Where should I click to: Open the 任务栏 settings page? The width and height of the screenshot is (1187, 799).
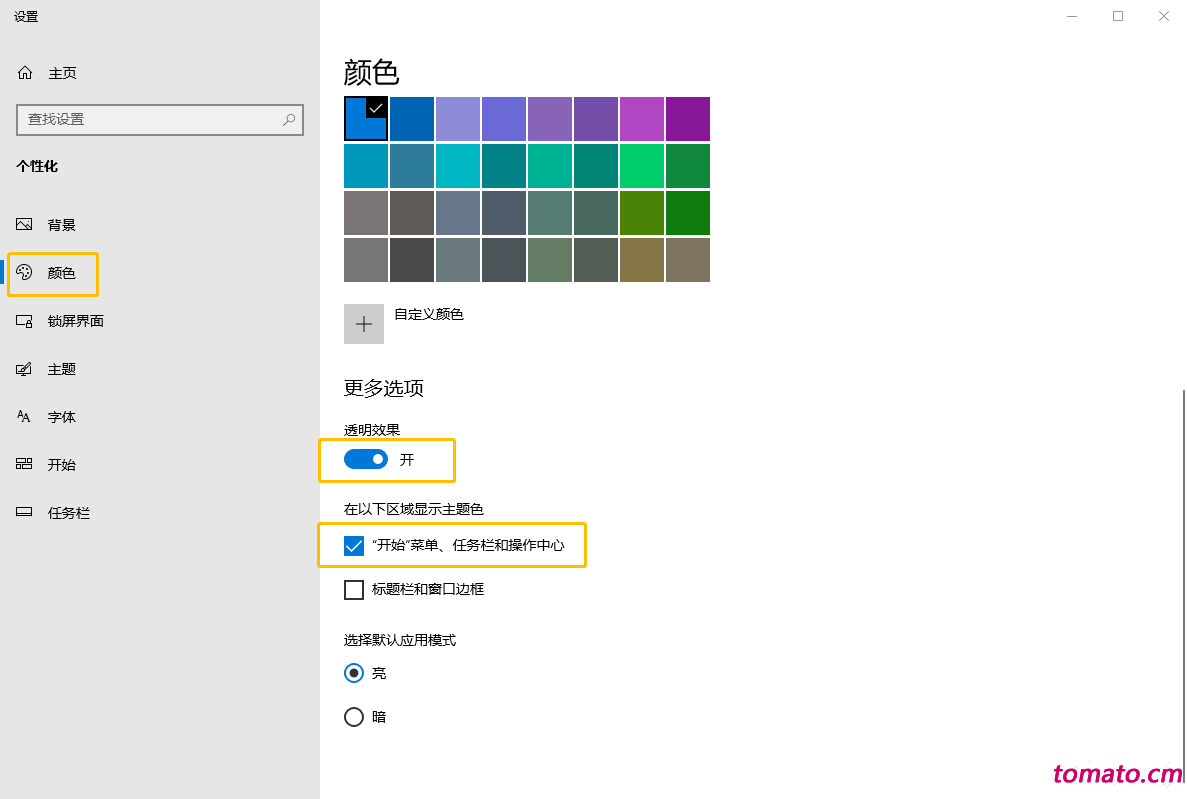point(68,513)
